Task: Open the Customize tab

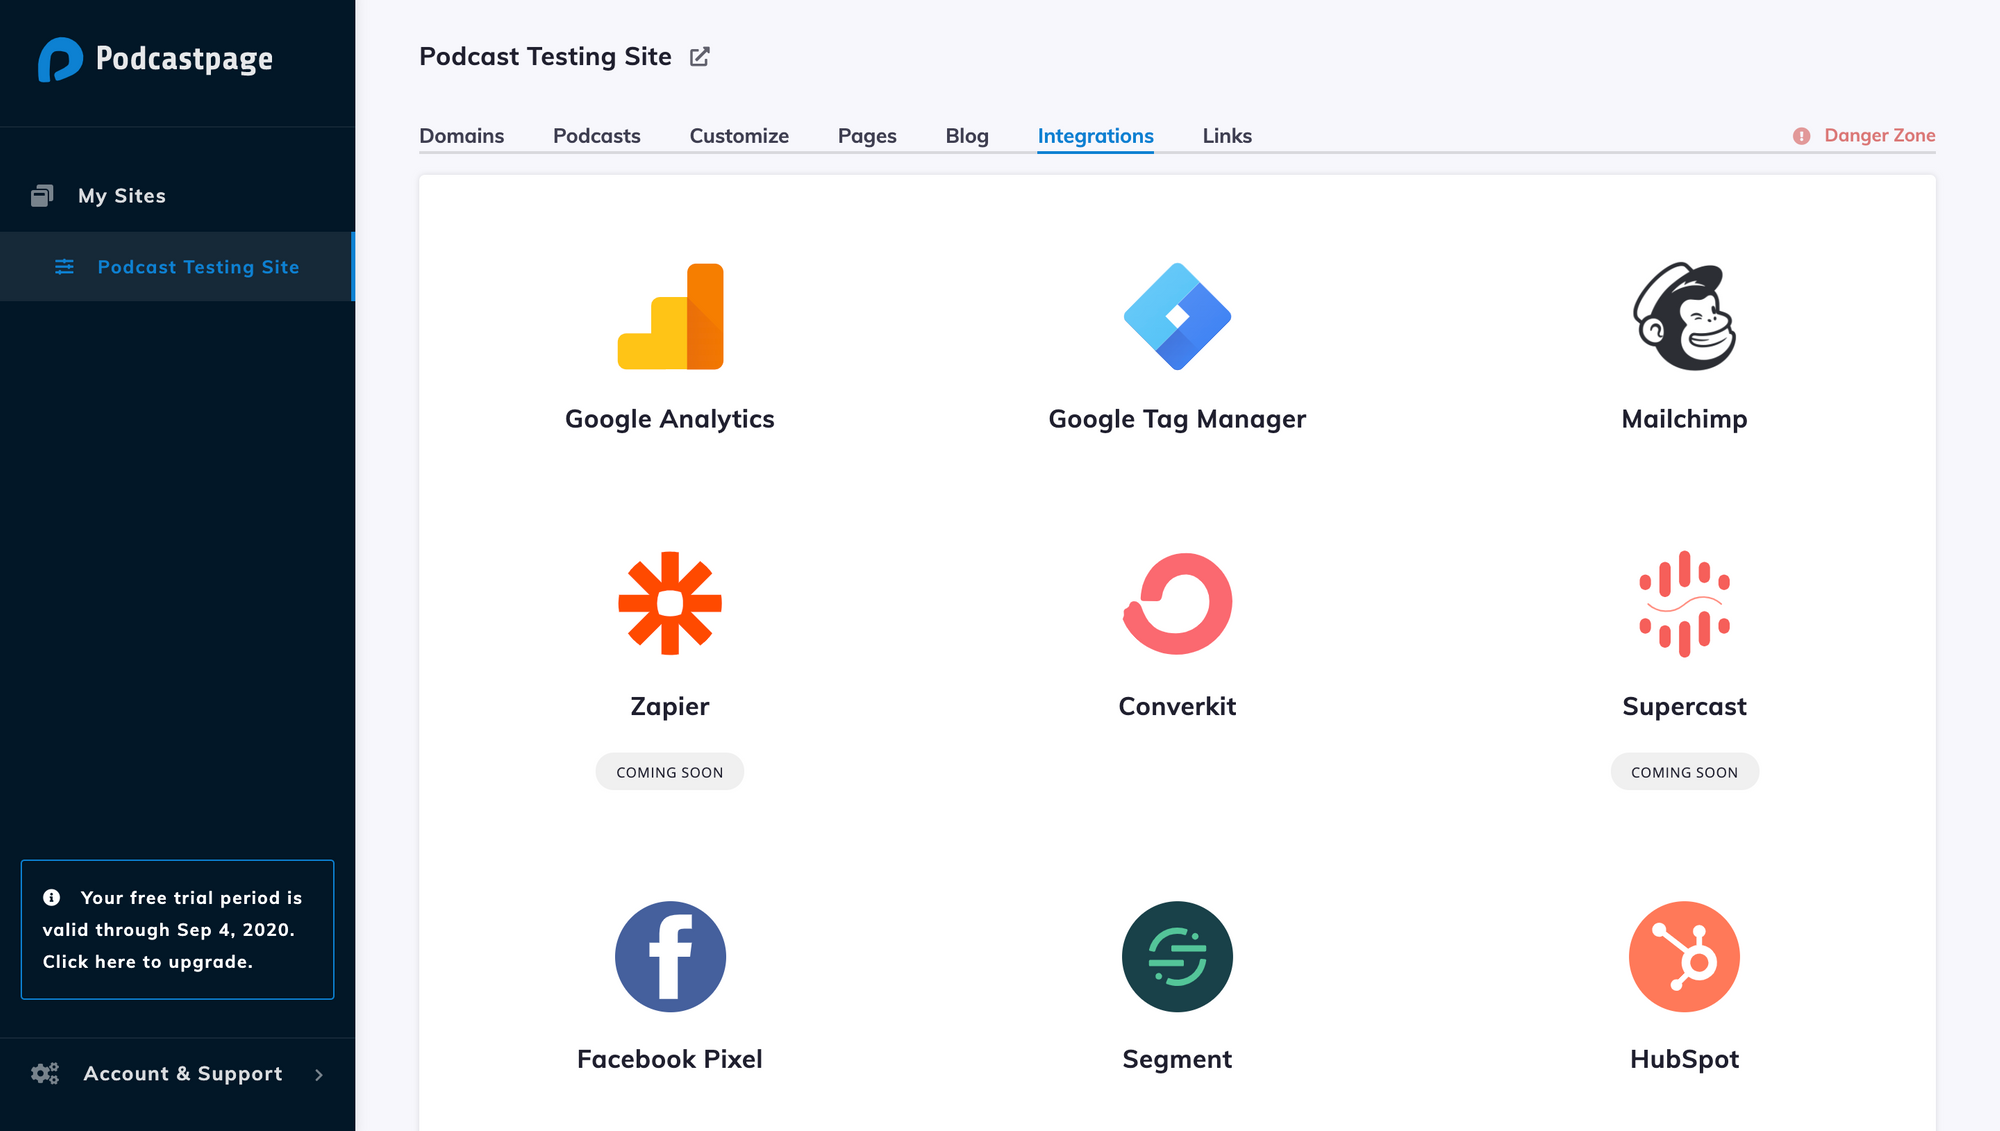Action: [739, 136]
